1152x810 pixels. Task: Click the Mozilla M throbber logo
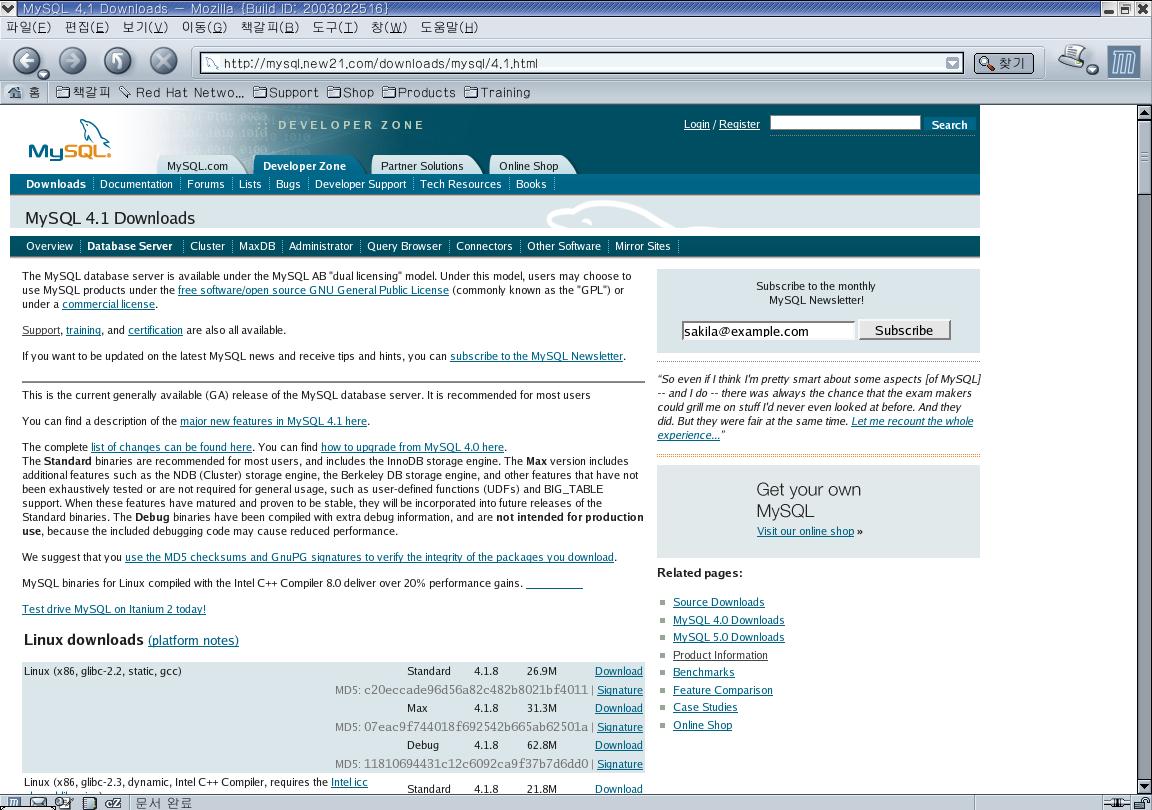click(x=1123, y=62)
